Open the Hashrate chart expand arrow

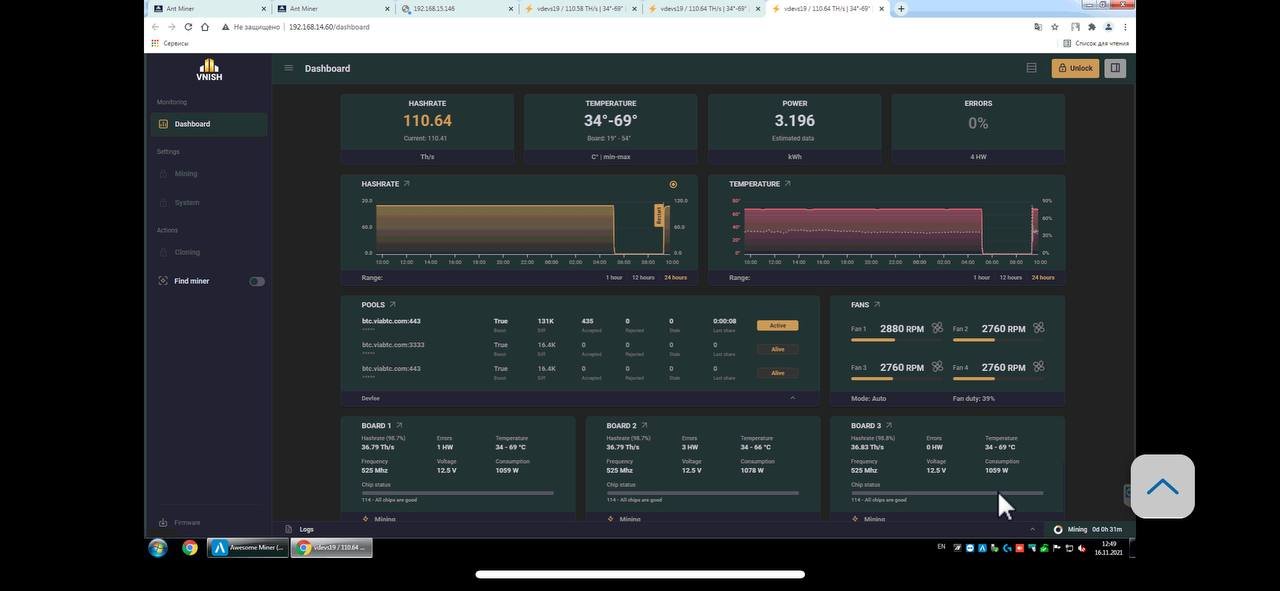[406, 184]
